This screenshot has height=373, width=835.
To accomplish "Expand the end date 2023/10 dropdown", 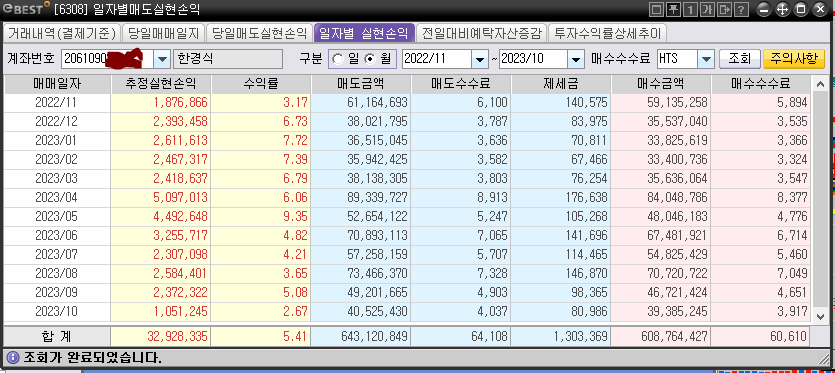I will click(x=576, y=59).
